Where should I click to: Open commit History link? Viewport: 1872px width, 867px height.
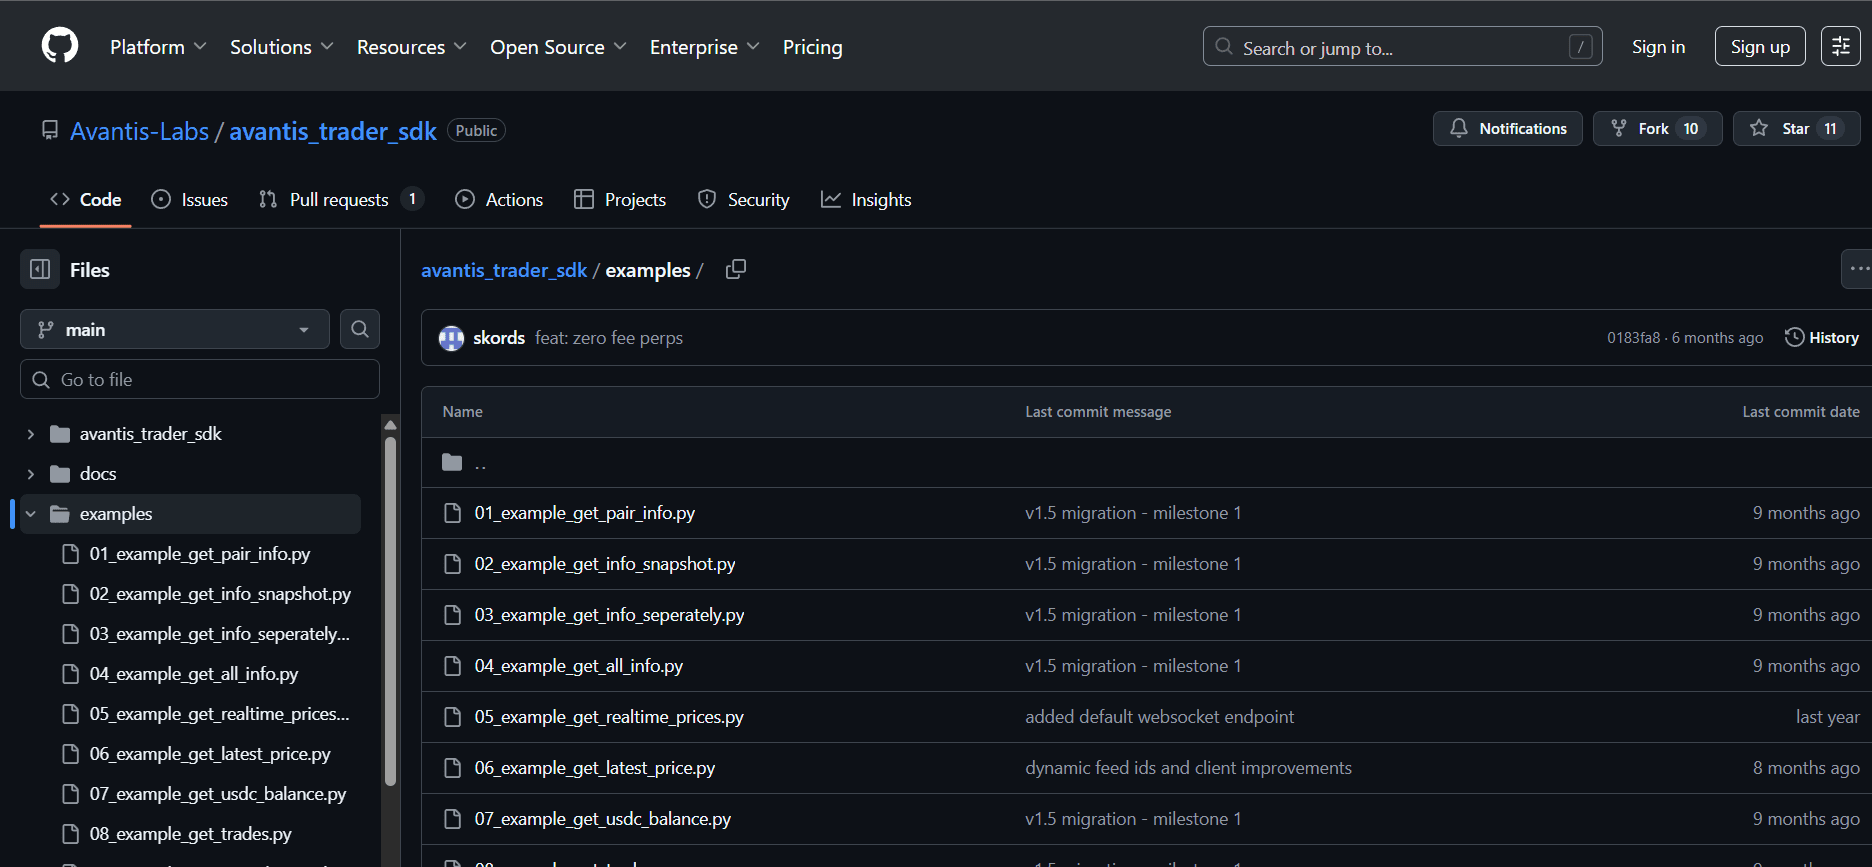(x=1822, y=338)
